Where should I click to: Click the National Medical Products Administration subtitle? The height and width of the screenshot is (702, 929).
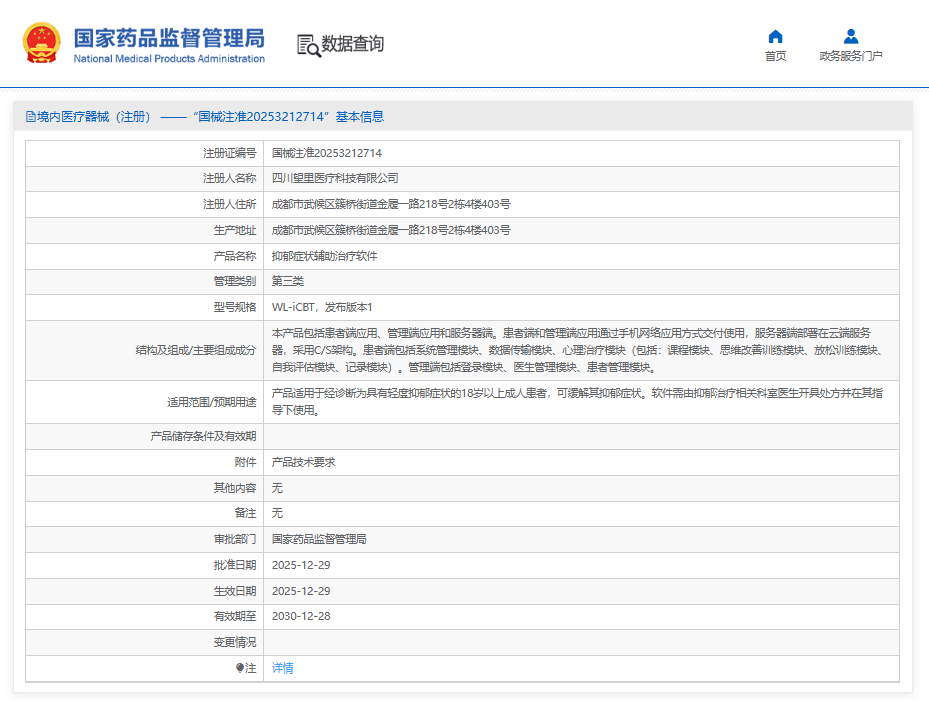(x=169, y=59)
